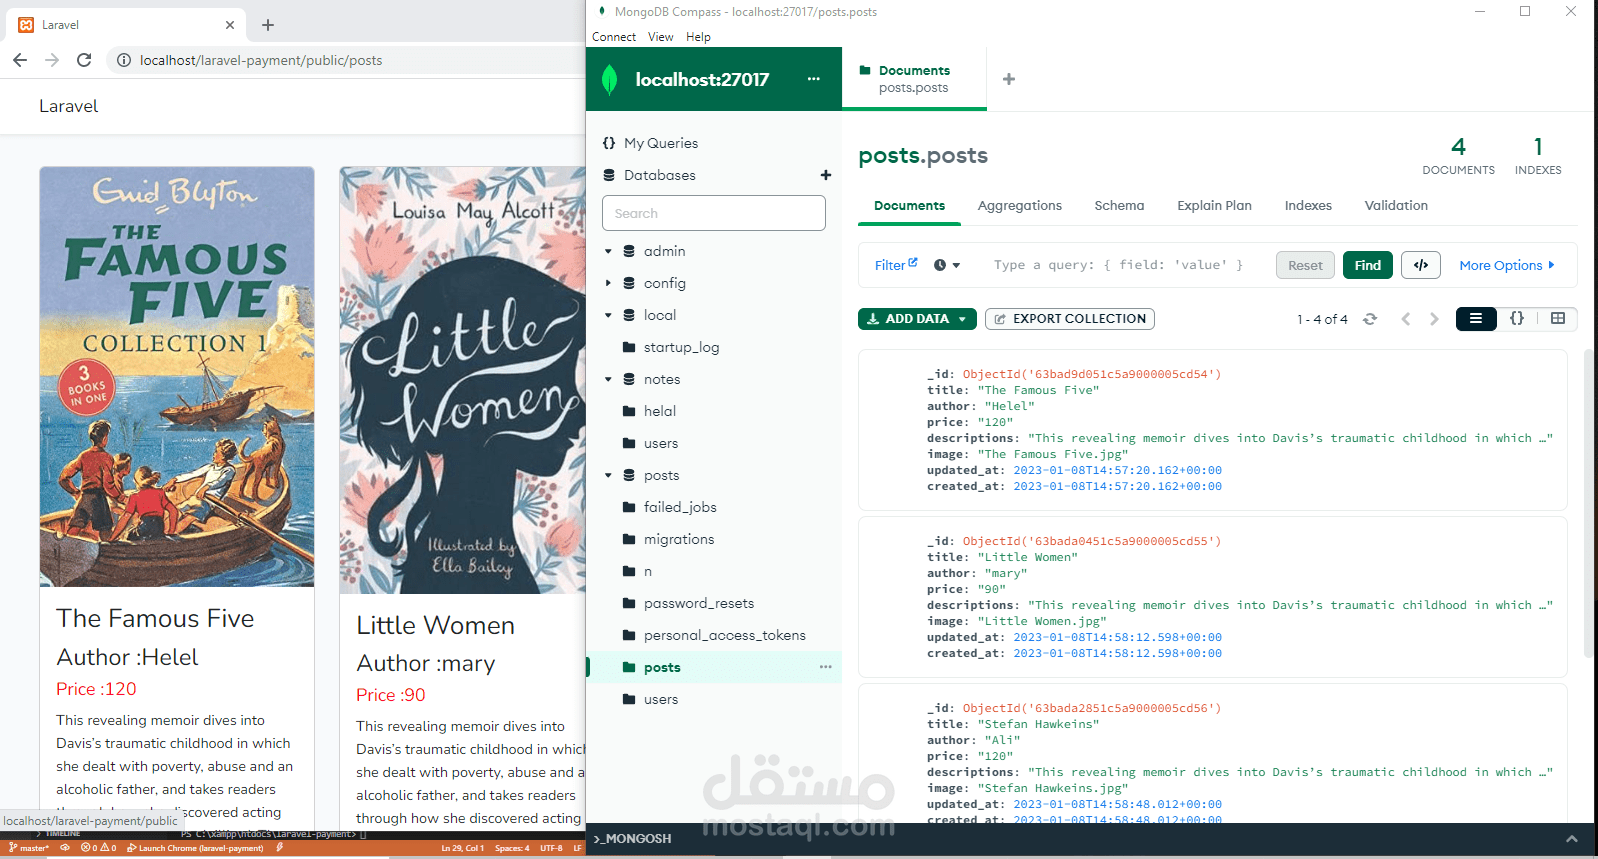The image size is (1598, 859).
Task: Switch to the Schema tab
Action: coord(1119,205)
